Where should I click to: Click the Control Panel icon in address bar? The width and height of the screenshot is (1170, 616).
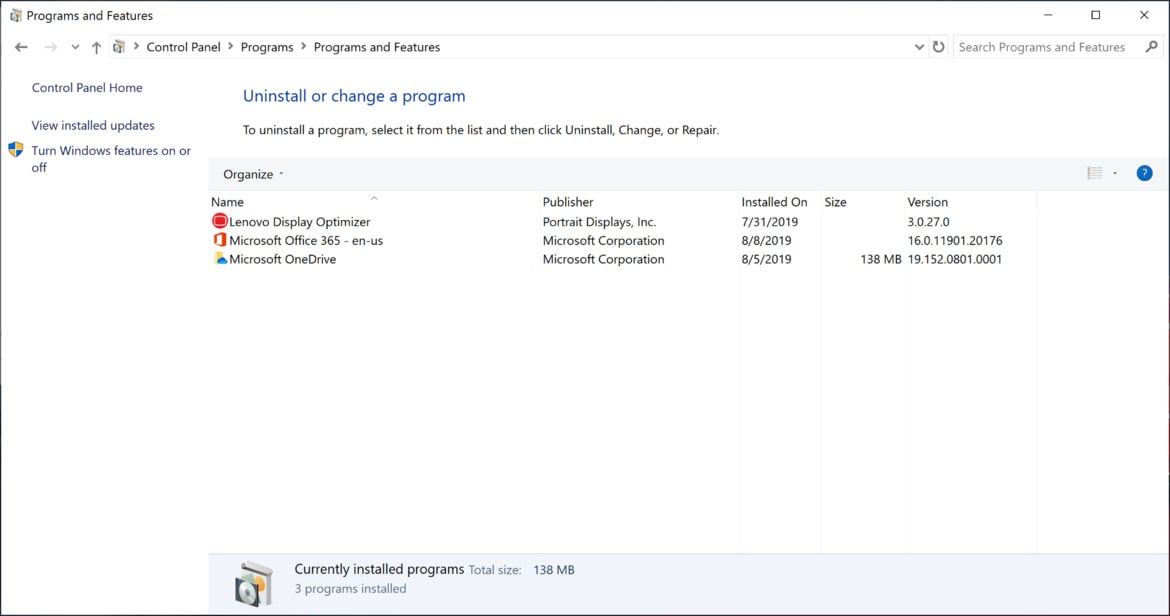(119, 47)
